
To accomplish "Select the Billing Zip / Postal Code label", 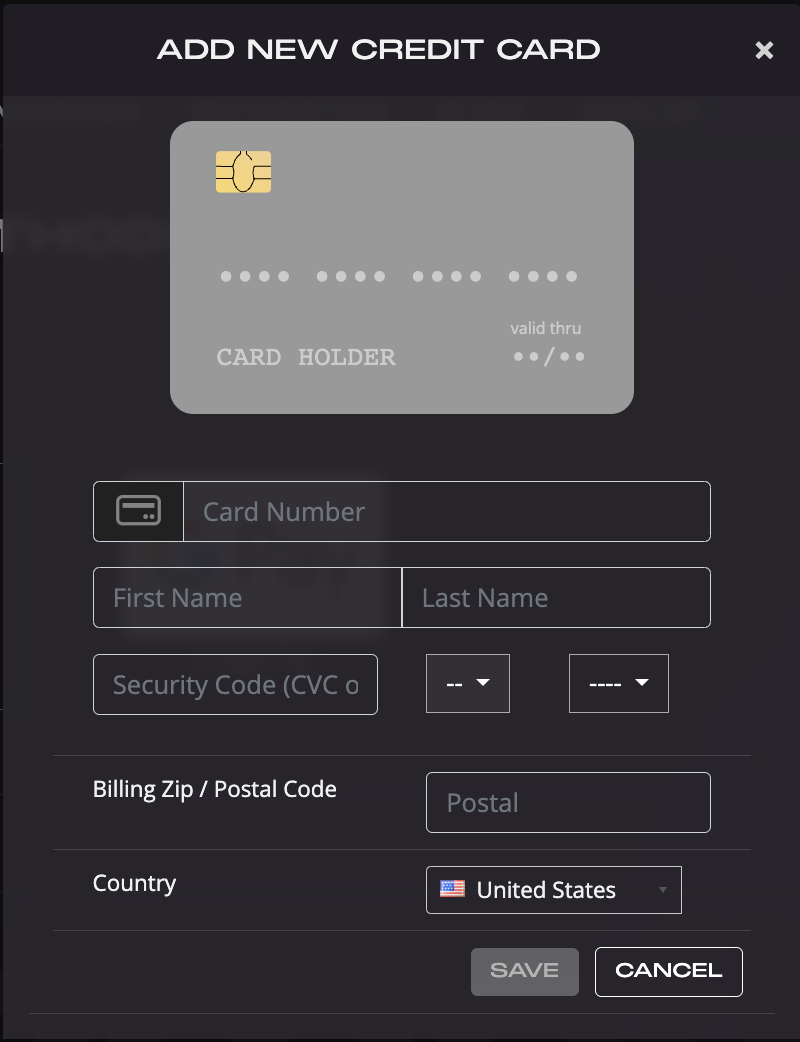I will pos(214,789).
